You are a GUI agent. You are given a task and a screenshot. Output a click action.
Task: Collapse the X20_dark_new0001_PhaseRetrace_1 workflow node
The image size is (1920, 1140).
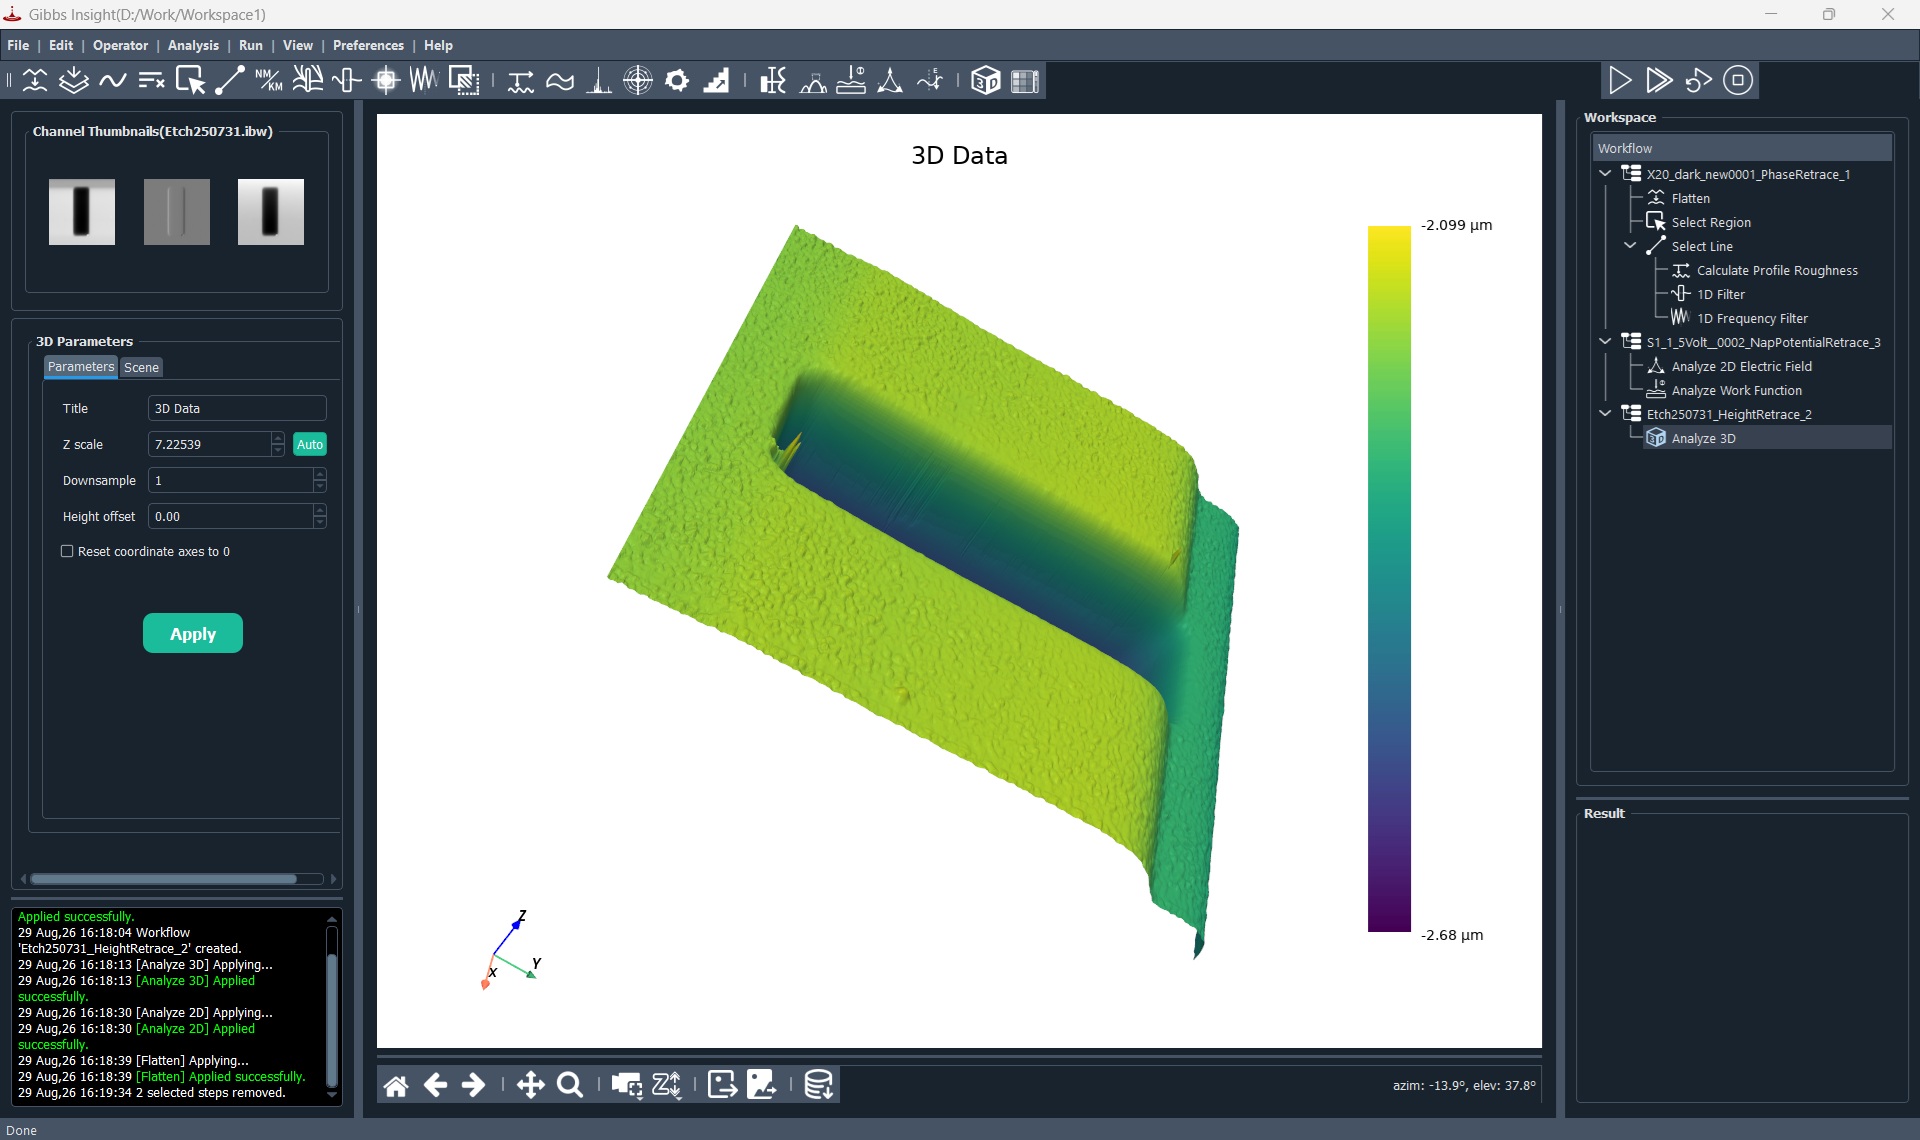(x=1606, y=174)
